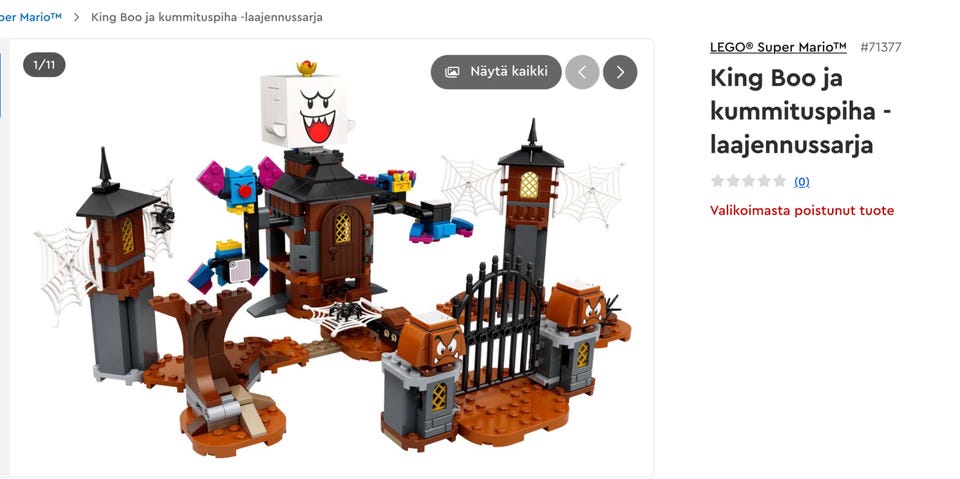
Task: Click the Valikoimasta poistunut tuote status text
Action: 802,211
